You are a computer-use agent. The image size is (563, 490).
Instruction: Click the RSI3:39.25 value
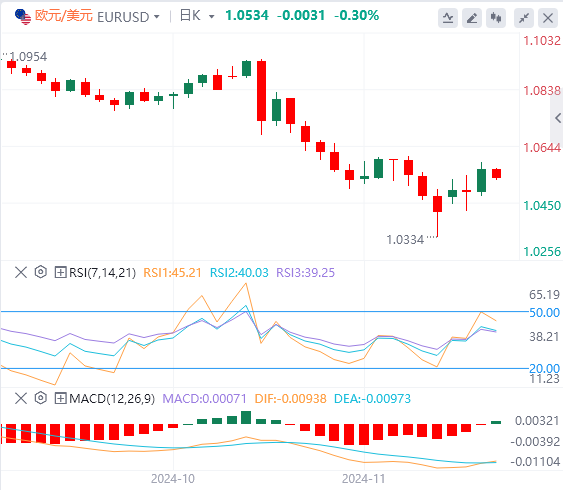(306, 273)
